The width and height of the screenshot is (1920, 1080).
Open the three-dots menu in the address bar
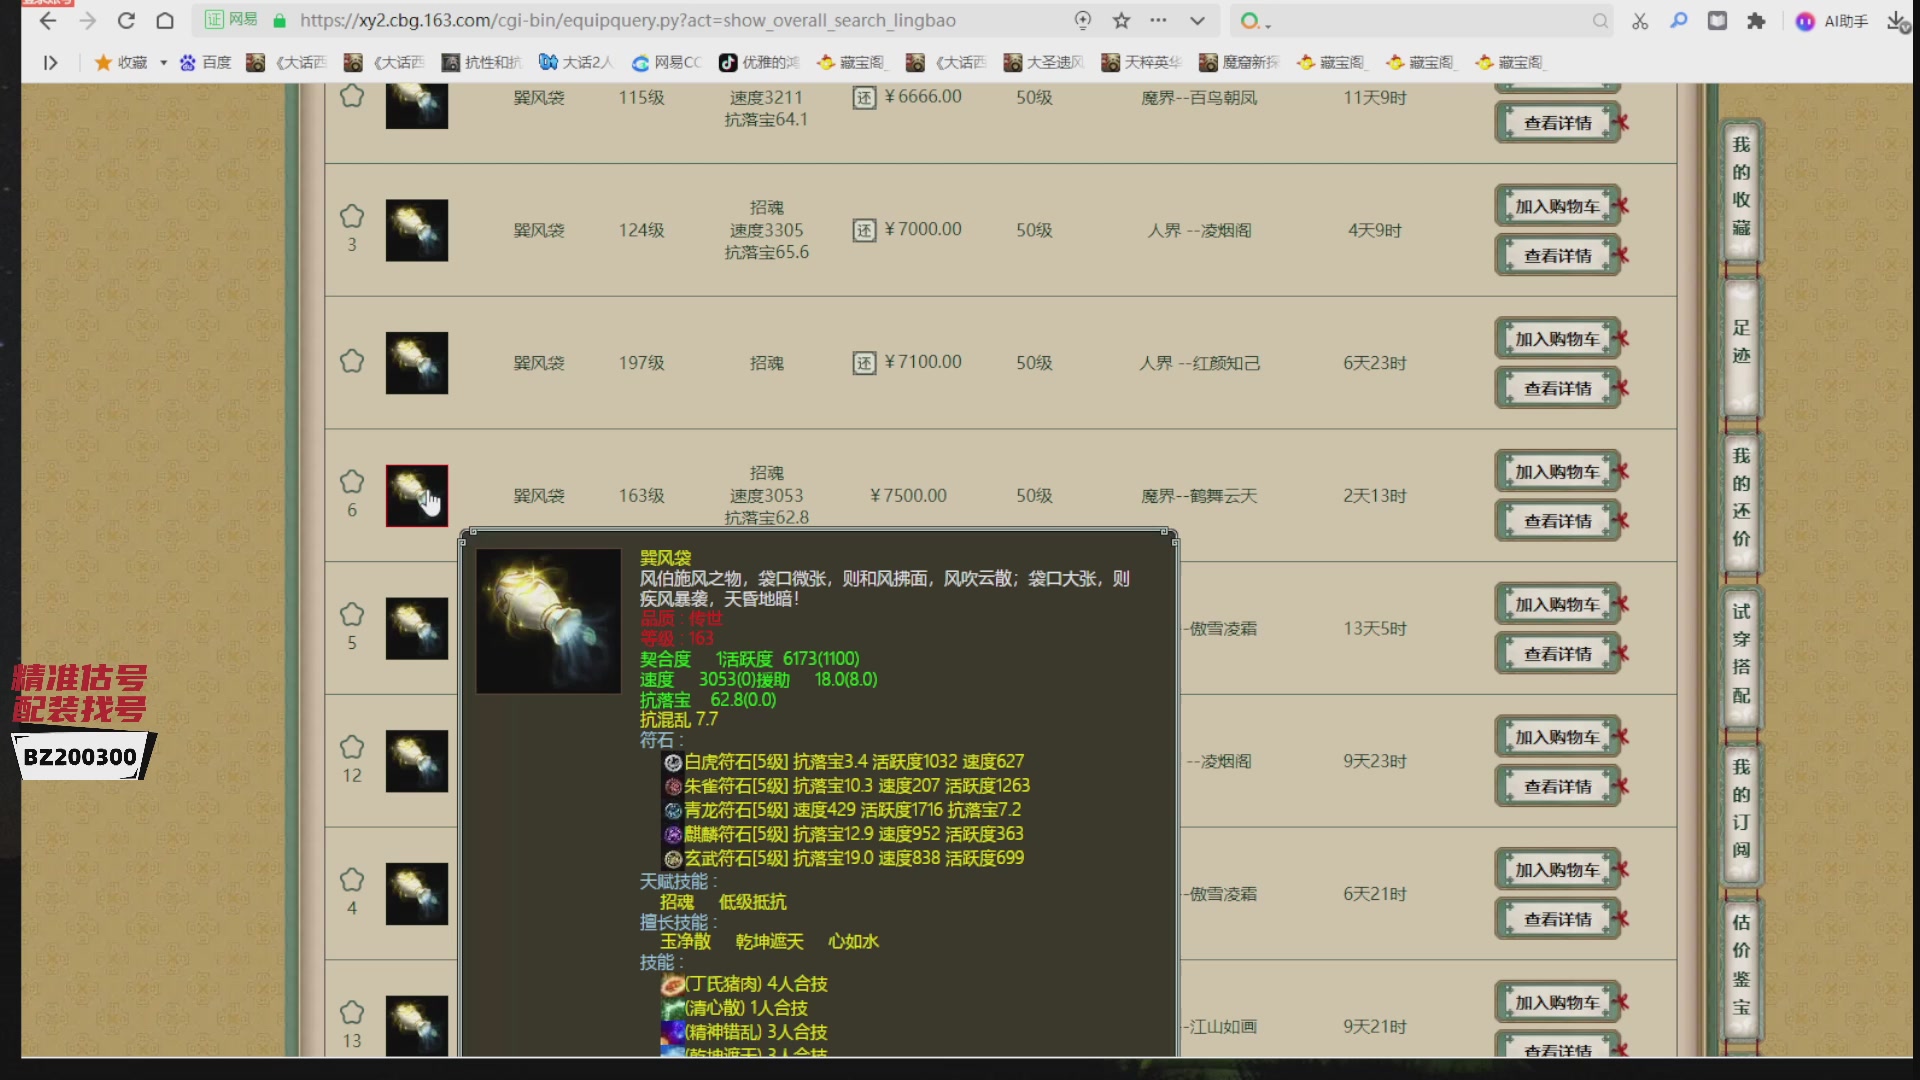1158,21
